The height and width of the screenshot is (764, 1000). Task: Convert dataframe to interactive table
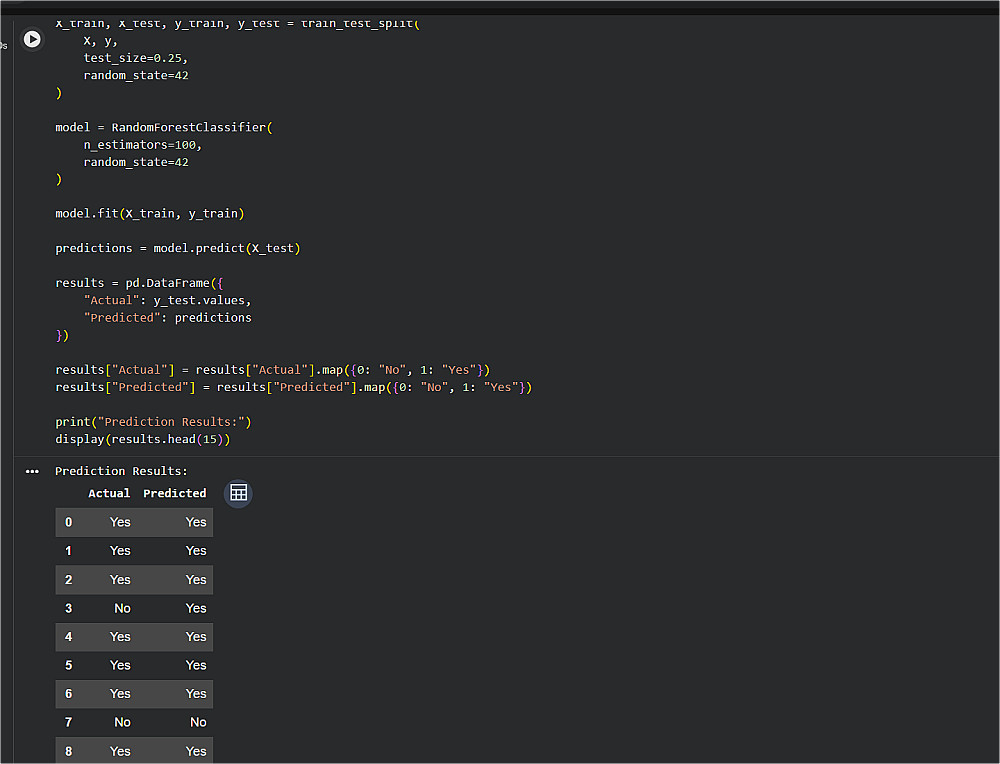click(x=239, y=493)
